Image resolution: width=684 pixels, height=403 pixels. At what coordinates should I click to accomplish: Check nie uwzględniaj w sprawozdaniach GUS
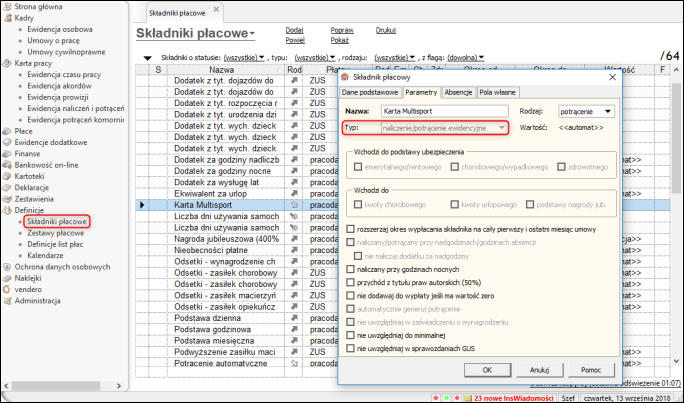pos(350,348)
